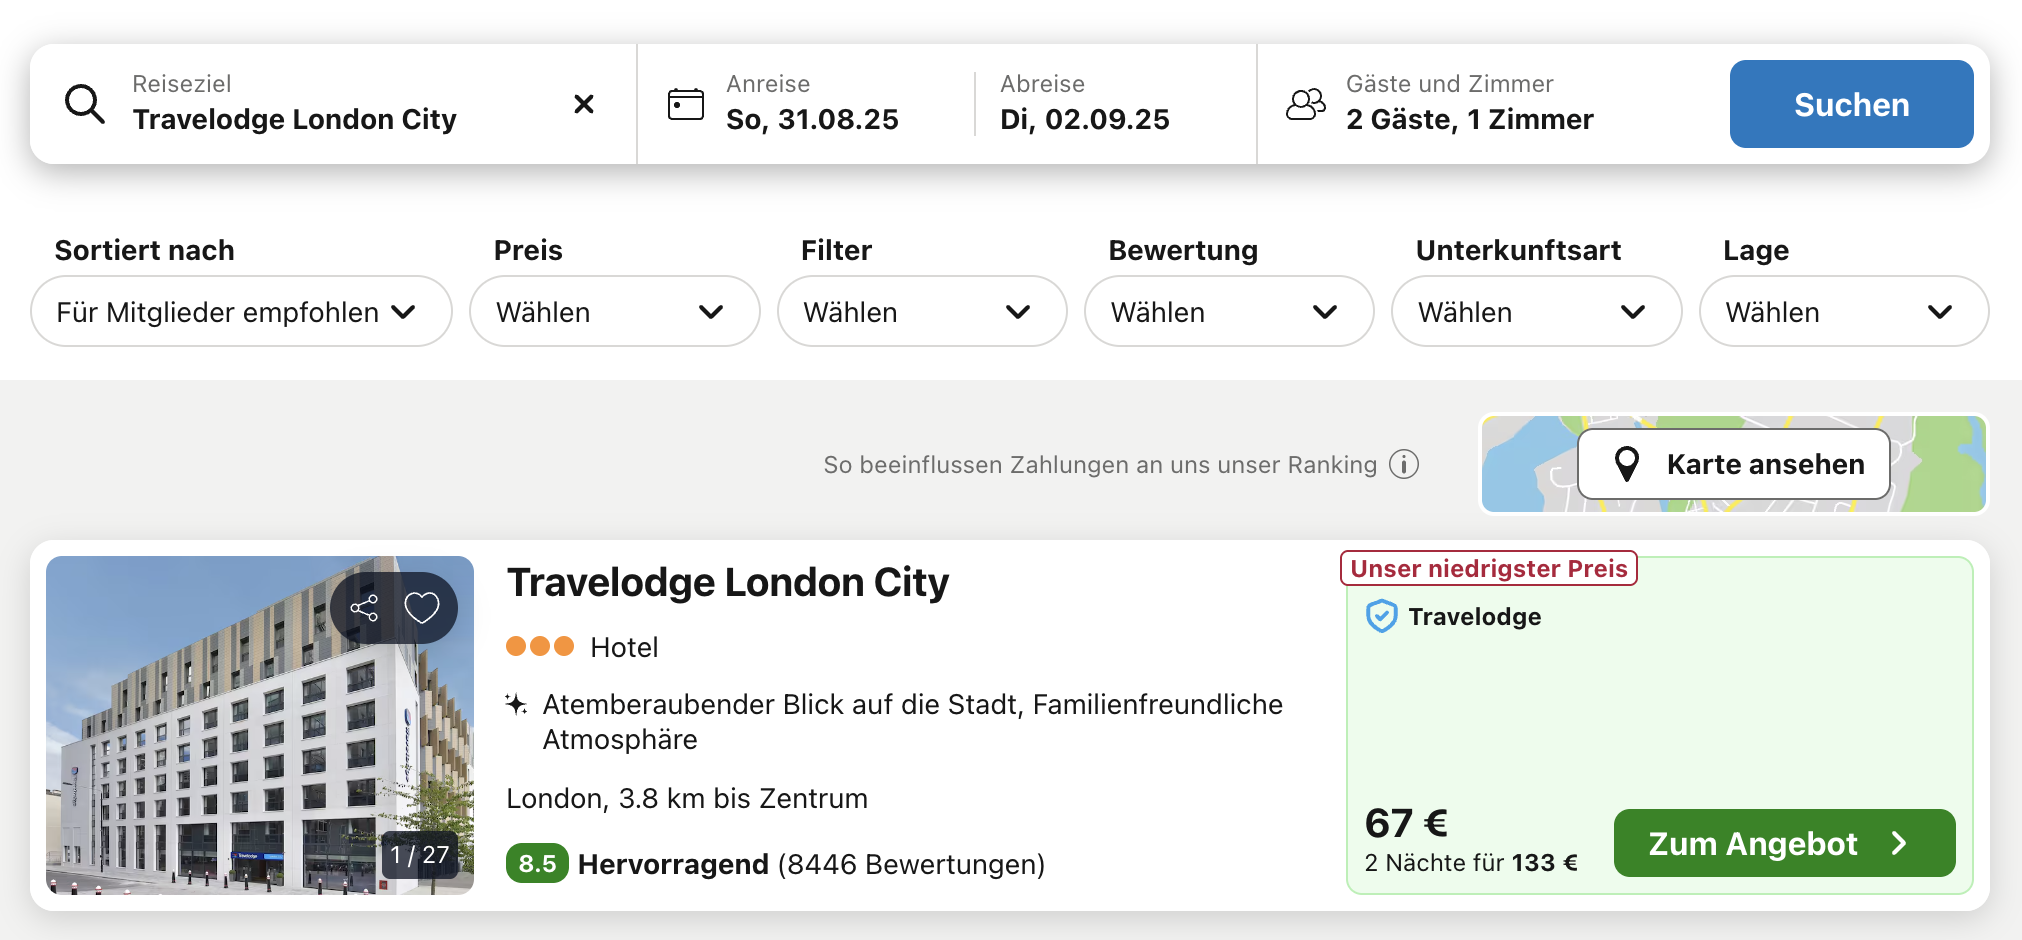Image resolution: width=2022 pixels, height=940 pixels.
Task: Click the calendar icon beside Anreise
Action: [x=686, y=104]
